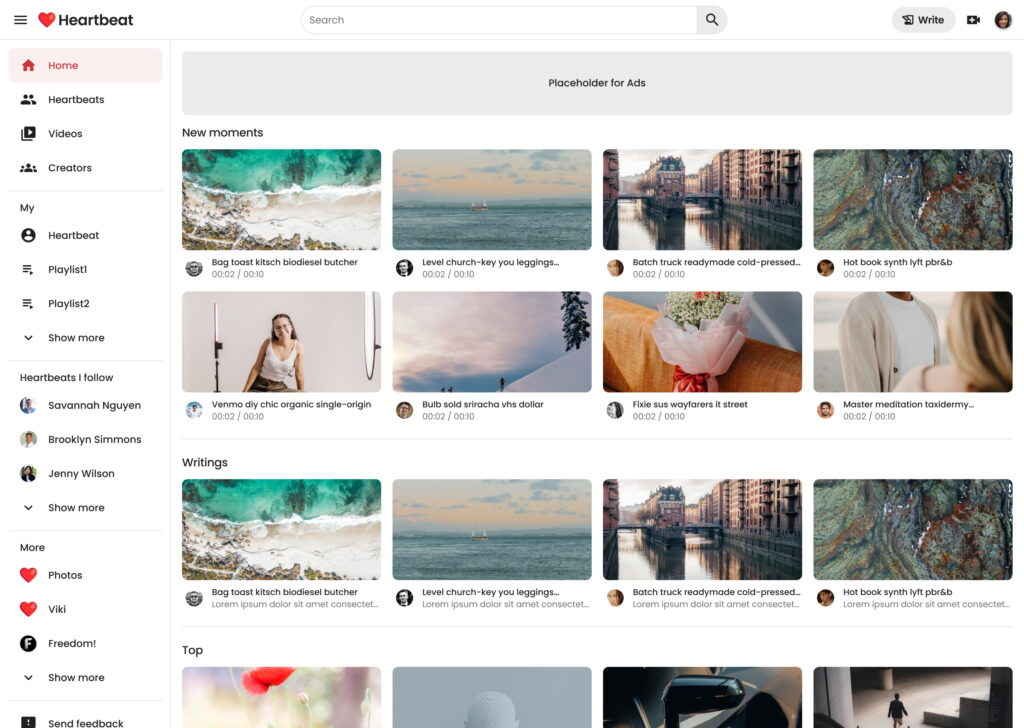The image size is (1024, 728).
Task: Click the My Heartbeat account icon
Action: (x=28, y=235)
